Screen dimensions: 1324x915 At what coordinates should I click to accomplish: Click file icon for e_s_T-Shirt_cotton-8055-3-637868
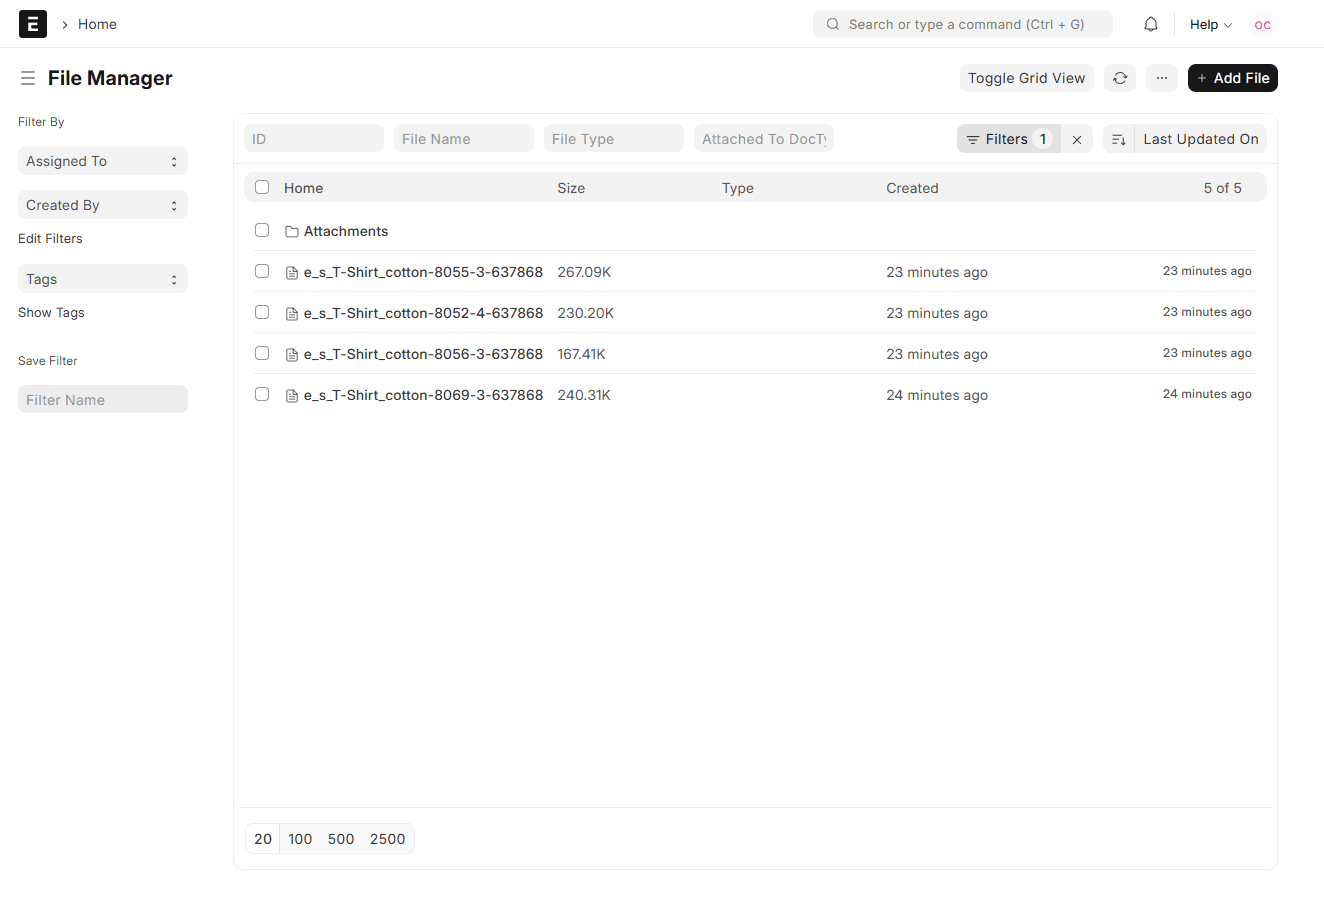pos(292,272)
